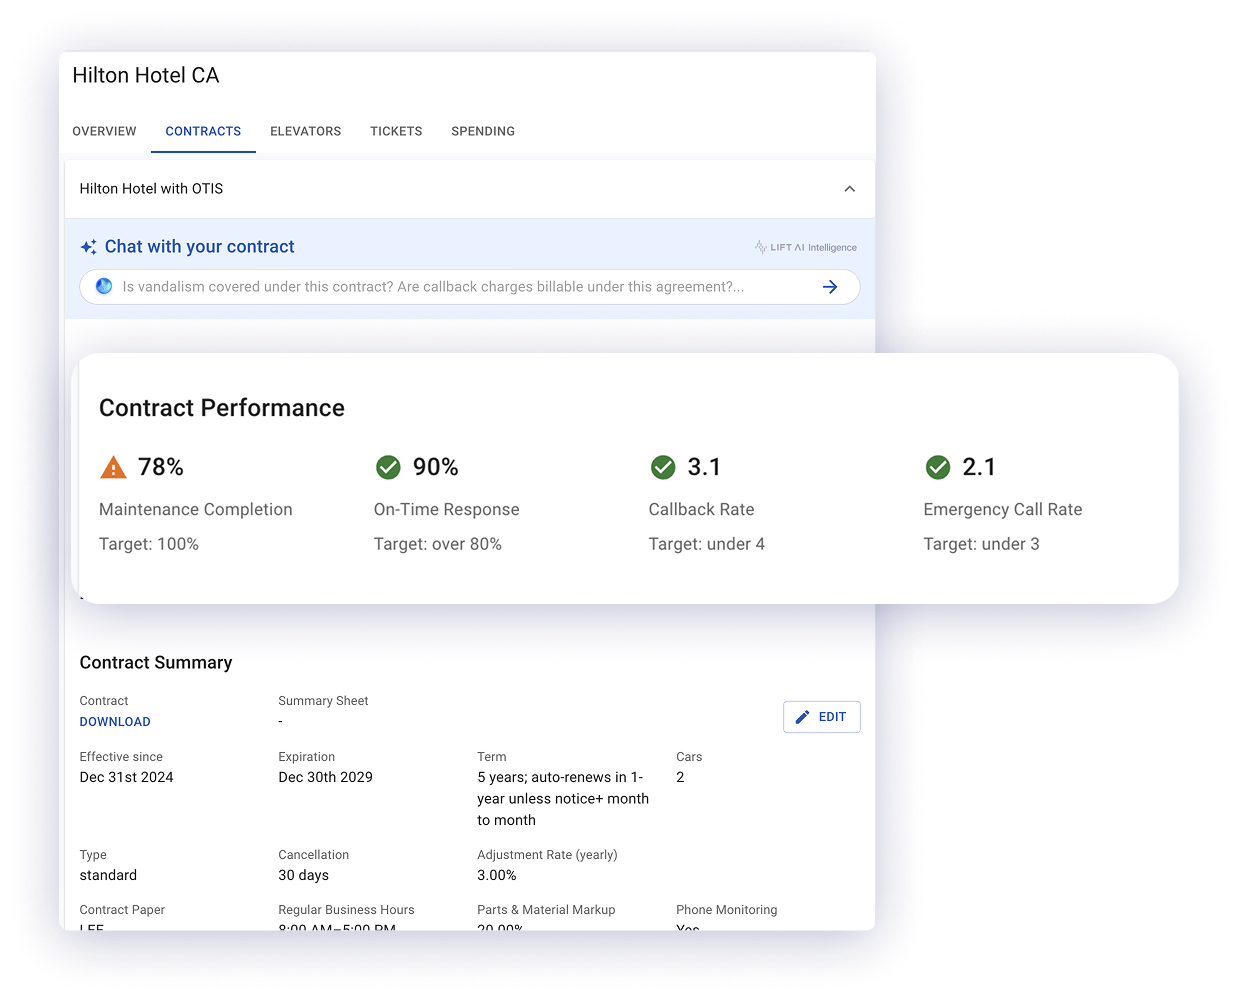Viewport: 1239px width, 999px height.
Task: Click the sparkle icon beside Chat with your contract
Action: 89,247
